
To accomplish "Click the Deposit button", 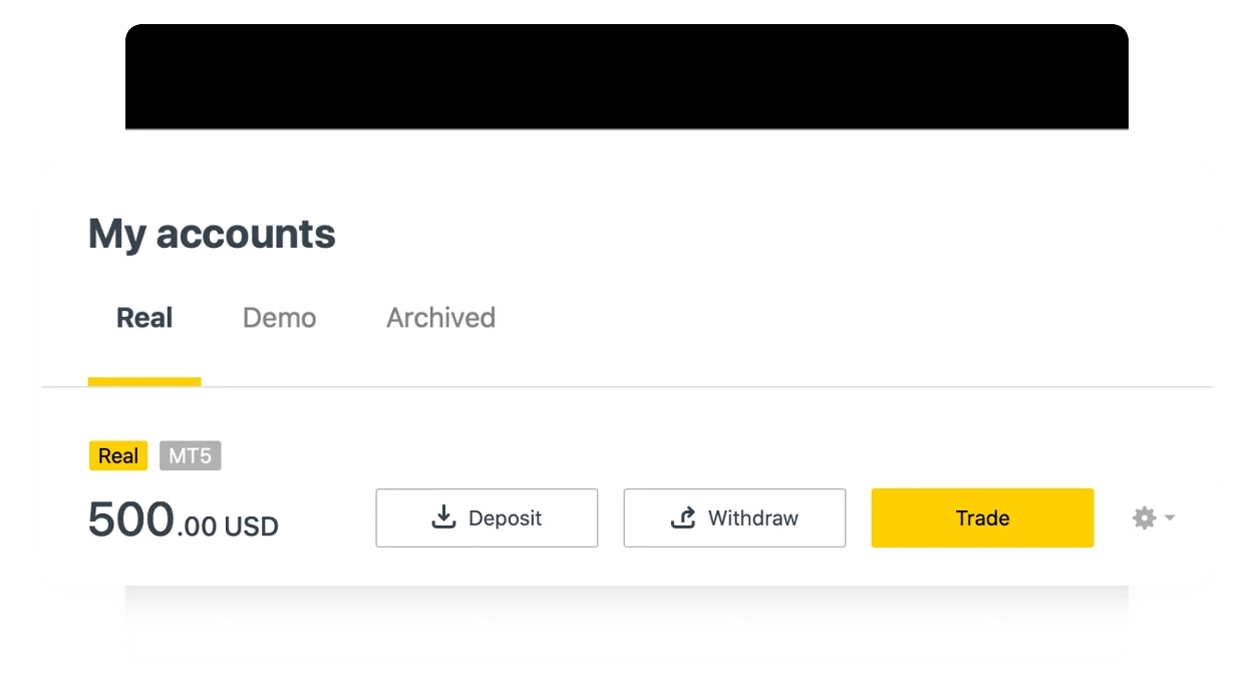I will tap(487, 518).
